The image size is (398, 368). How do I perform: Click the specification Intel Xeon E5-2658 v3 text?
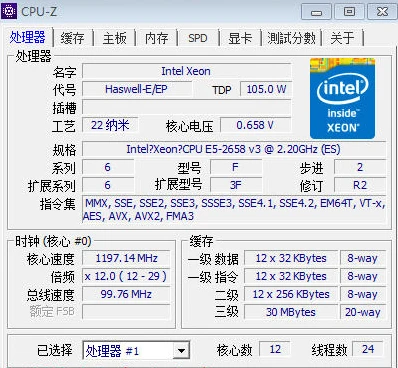pos(233,149)
